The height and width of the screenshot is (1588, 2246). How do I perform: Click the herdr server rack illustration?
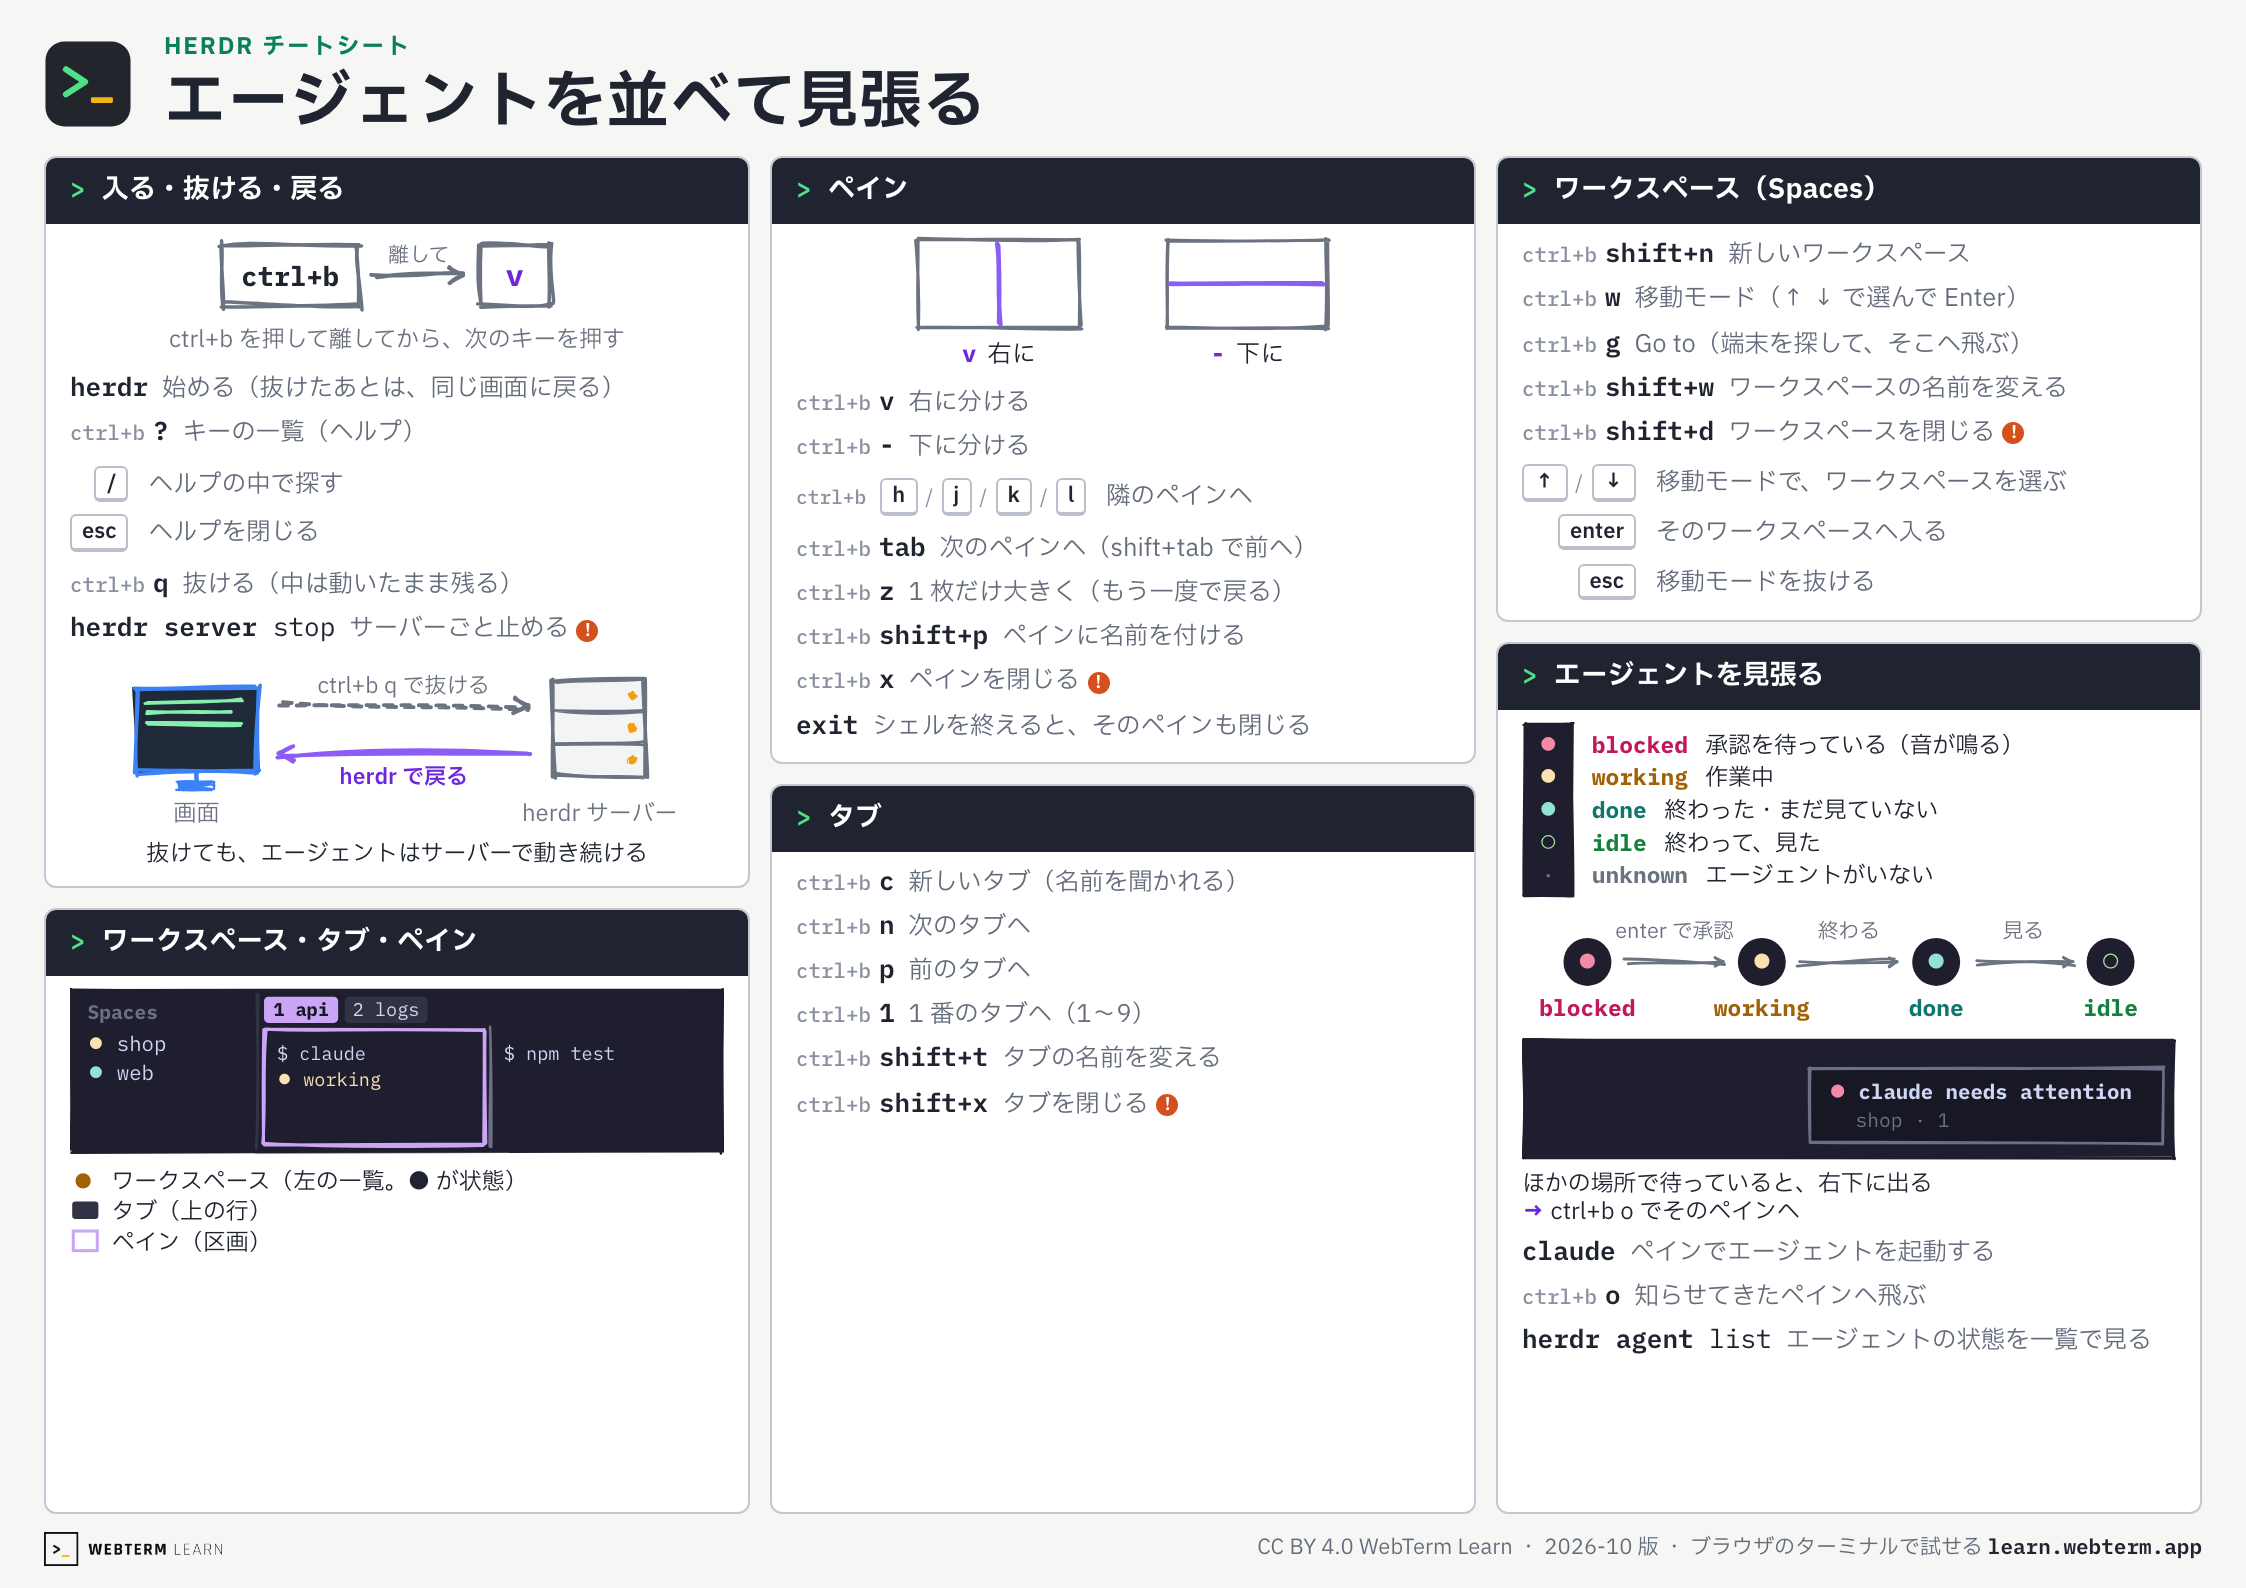(599, 728)
